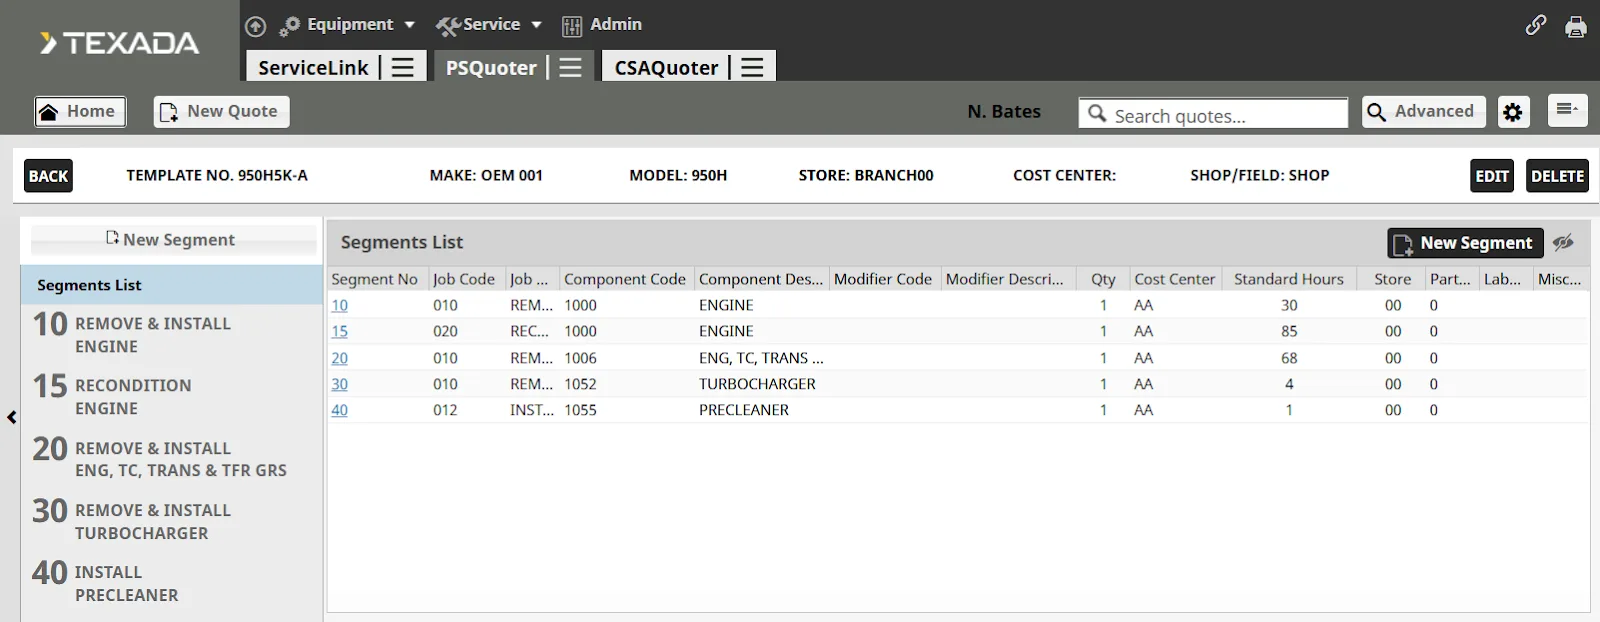Select segment 20 Eng, TC, Trans & TFR GRS
The width and height of the screenshot is (1600, 622).
pyautogui.click(x=171, y=459)
